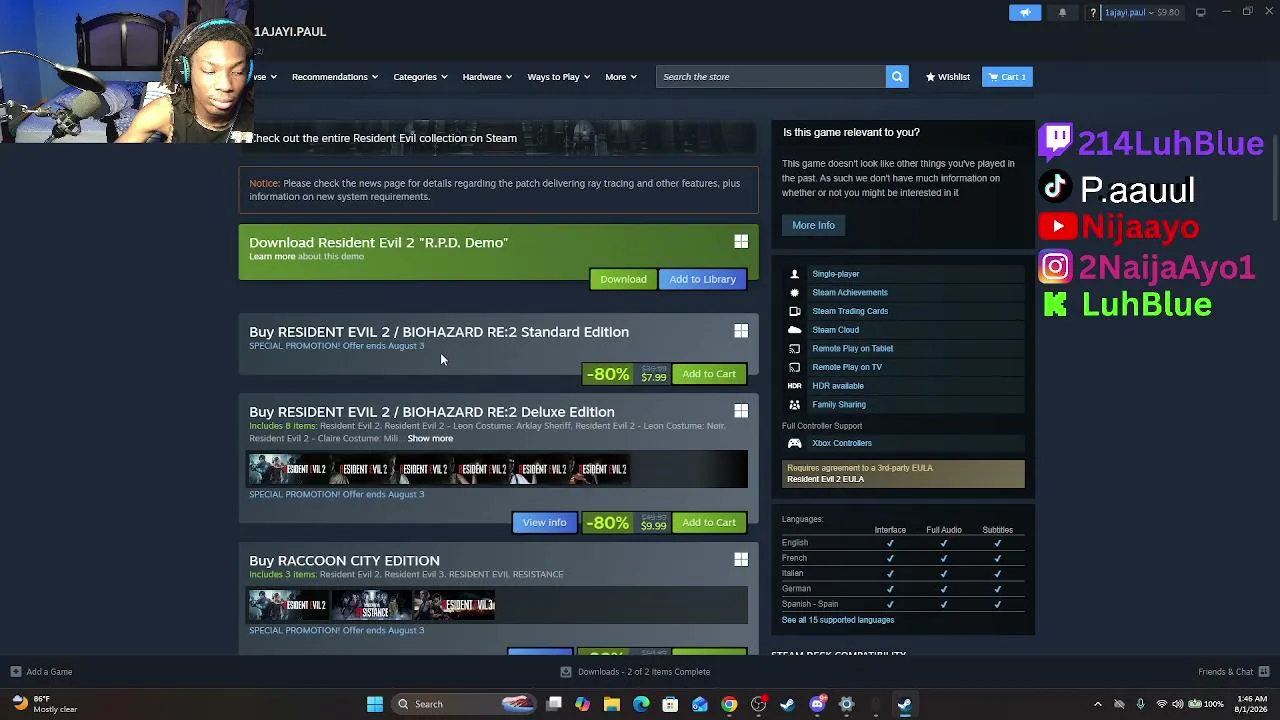This screenshot has width=1280, height=720.
Task: Add Standard Edition to cart
Action: [709, 374]
